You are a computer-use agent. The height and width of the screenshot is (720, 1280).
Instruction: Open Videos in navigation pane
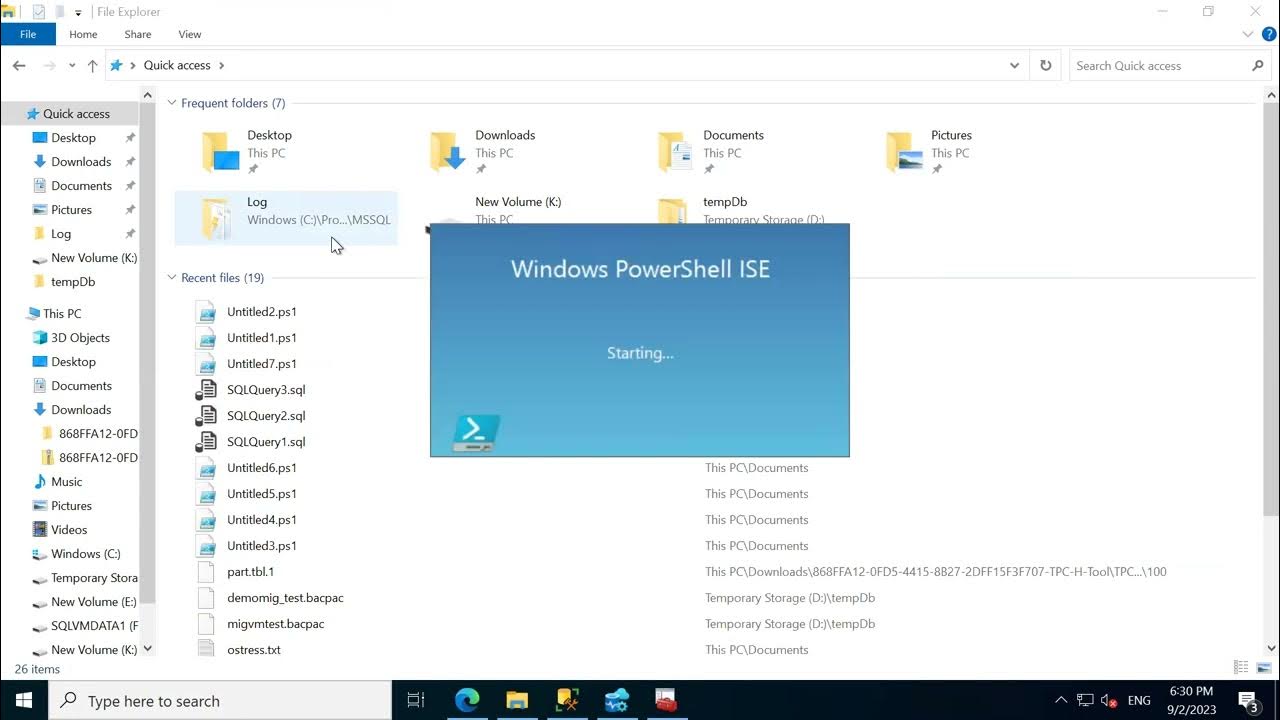click(70, 530)
